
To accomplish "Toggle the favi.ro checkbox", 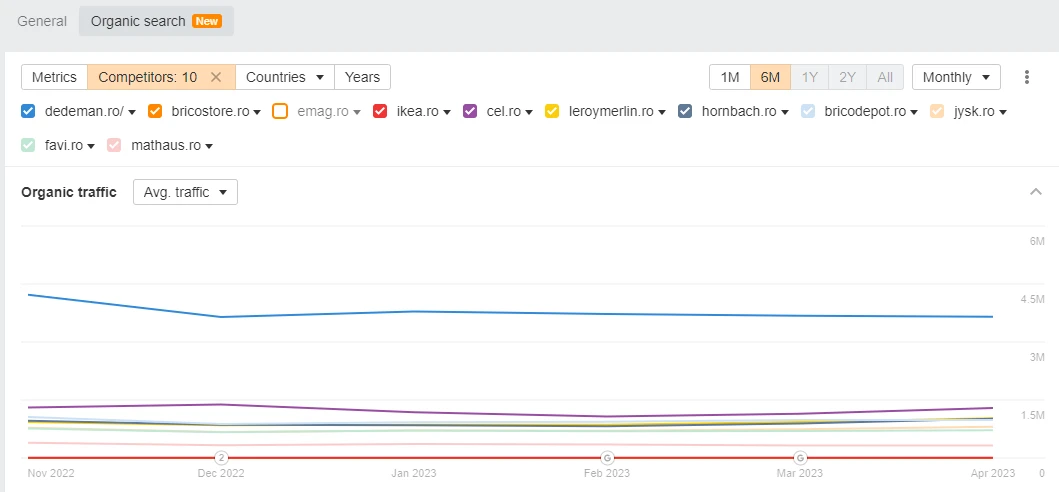I will pos(28,145).
